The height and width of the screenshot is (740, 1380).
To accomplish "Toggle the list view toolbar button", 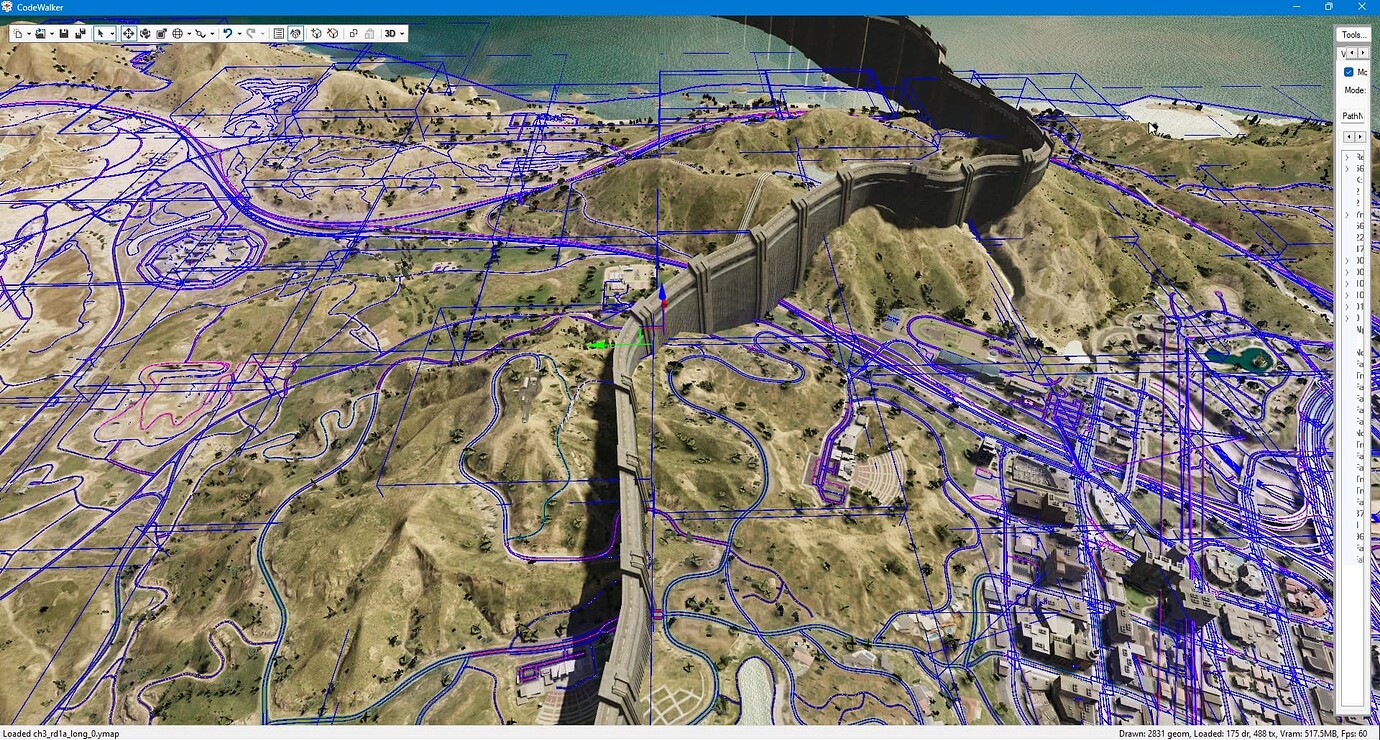I will (x=278, y=33).
